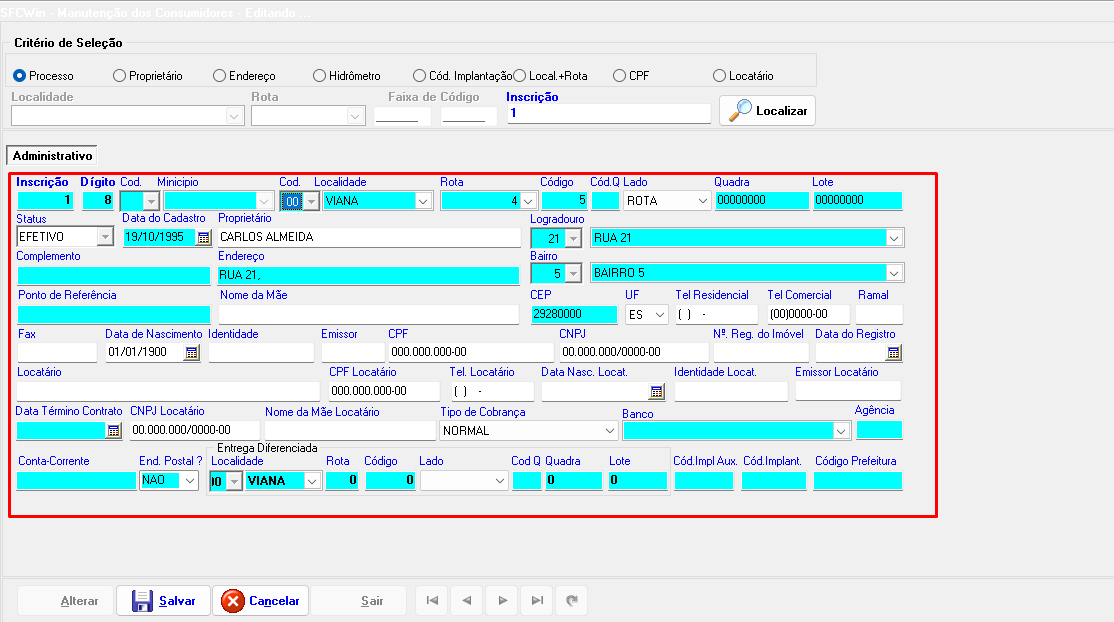Viewport: 1114px width, 622px height.
Task: Click the Salvar floppy disk button
Action: point(164,601)
